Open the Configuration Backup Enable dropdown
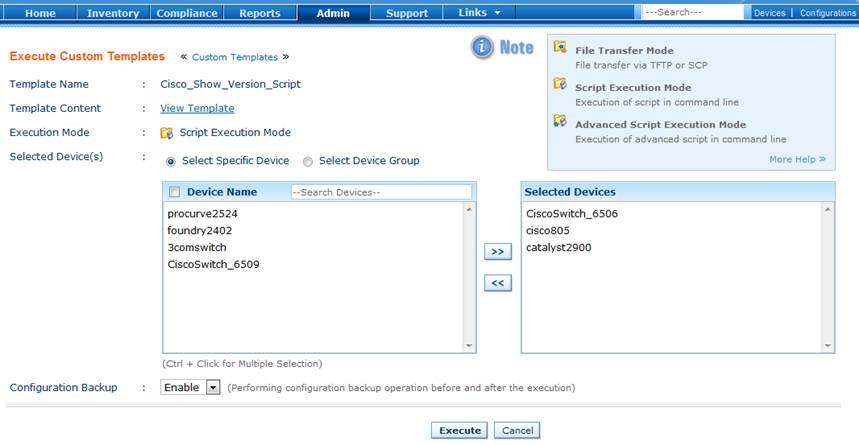 click(x=190, y=387)
